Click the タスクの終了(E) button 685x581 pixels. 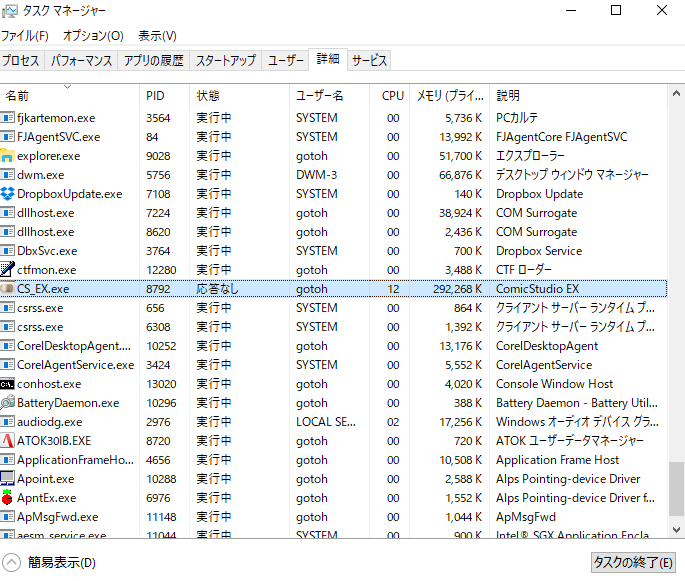633,563
